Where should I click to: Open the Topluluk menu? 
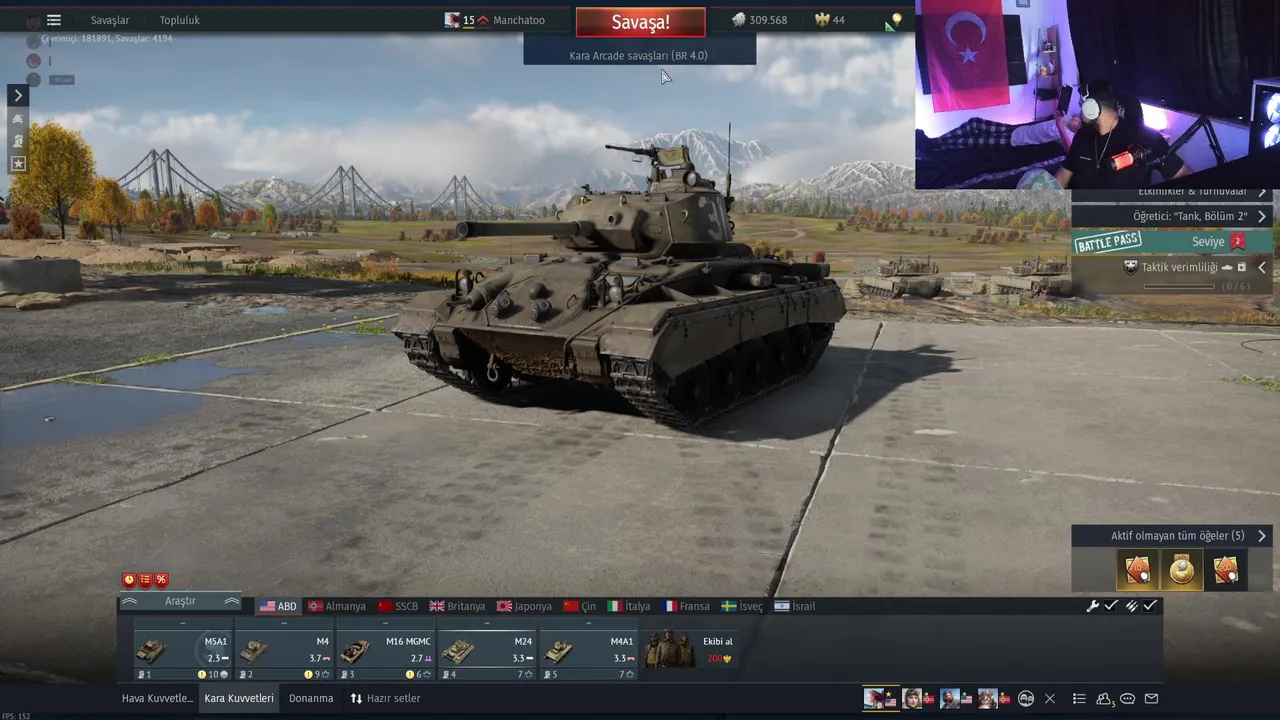180,20
